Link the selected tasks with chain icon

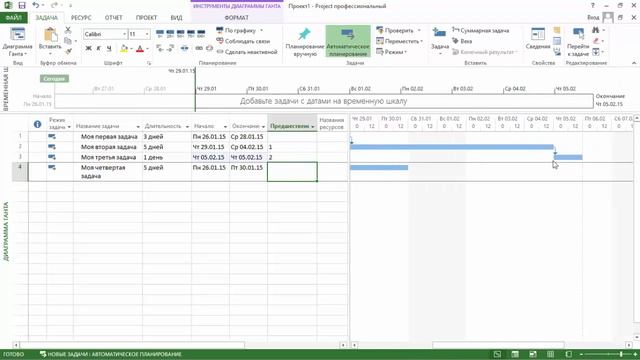pyautogui.click(x=199, y=49)
